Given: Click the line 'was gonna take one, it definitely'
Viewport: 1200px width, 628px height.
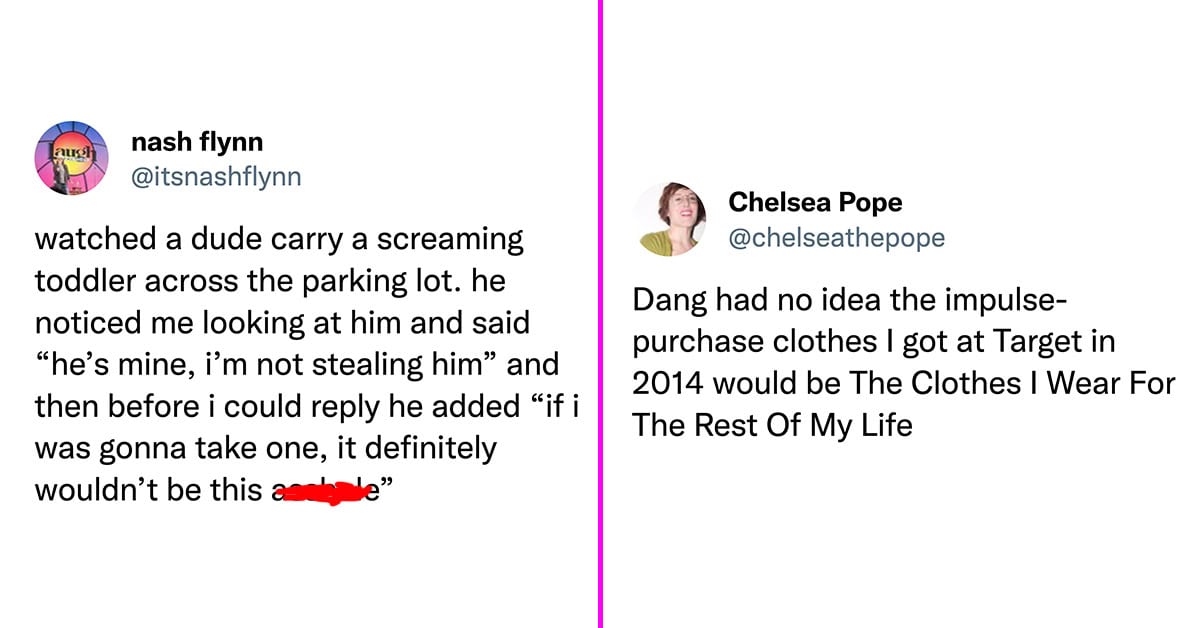Looking at the screenshot, I should (265, 448).
